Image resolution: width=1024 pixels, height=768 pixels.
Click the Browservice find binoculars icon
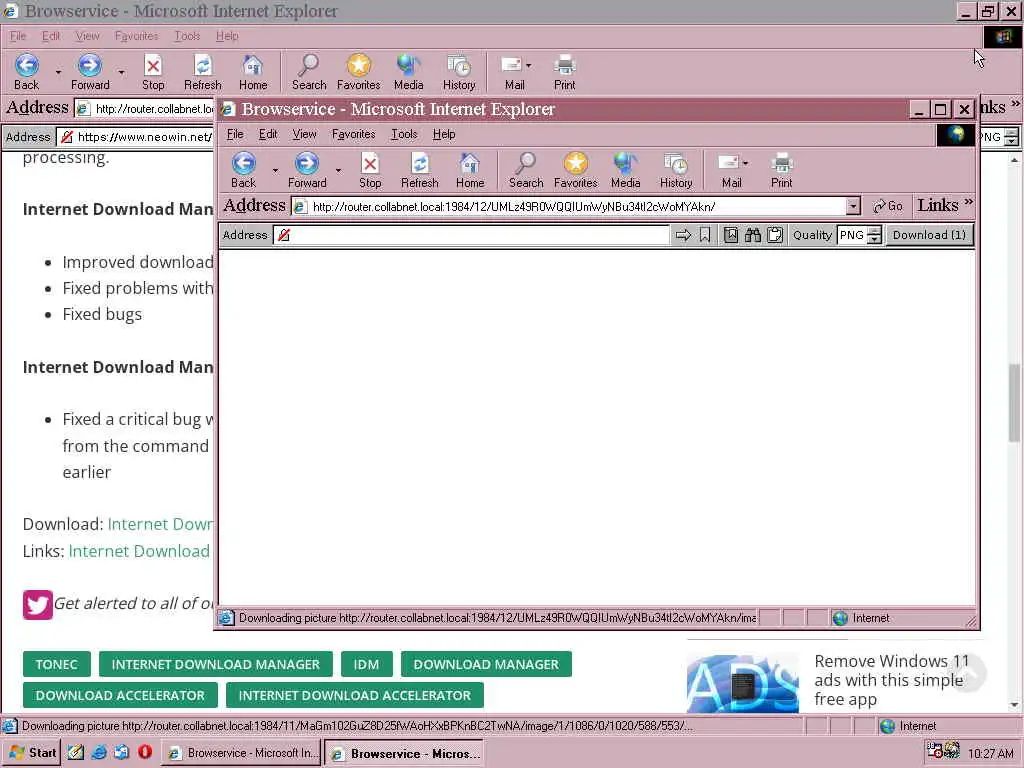753,235
